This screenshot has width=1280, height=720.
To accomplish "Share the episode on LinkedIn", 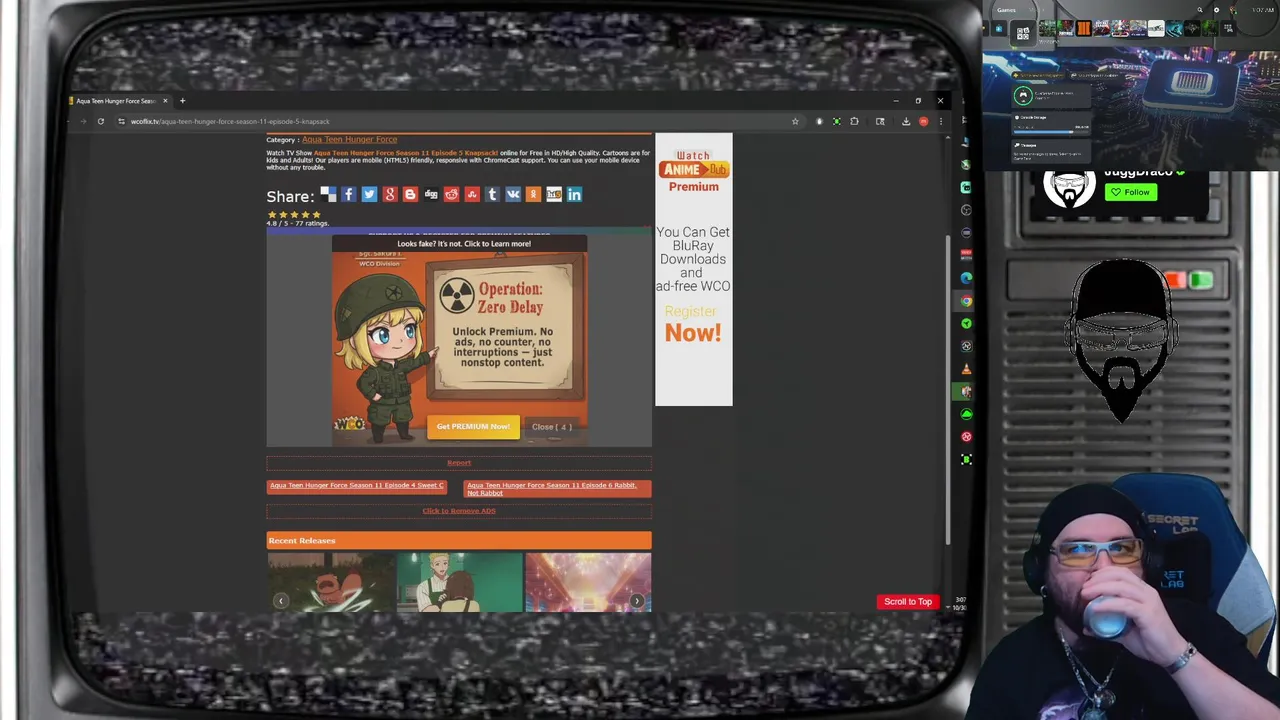I will click(574, 194).
